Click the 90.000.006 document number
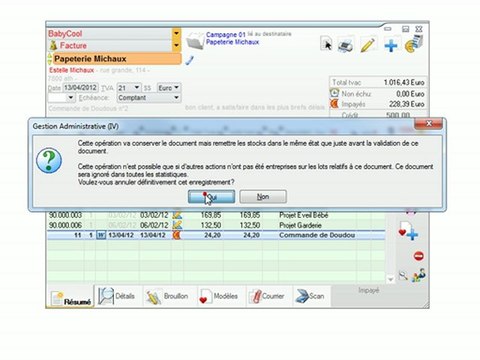 (x=65, y=225)
